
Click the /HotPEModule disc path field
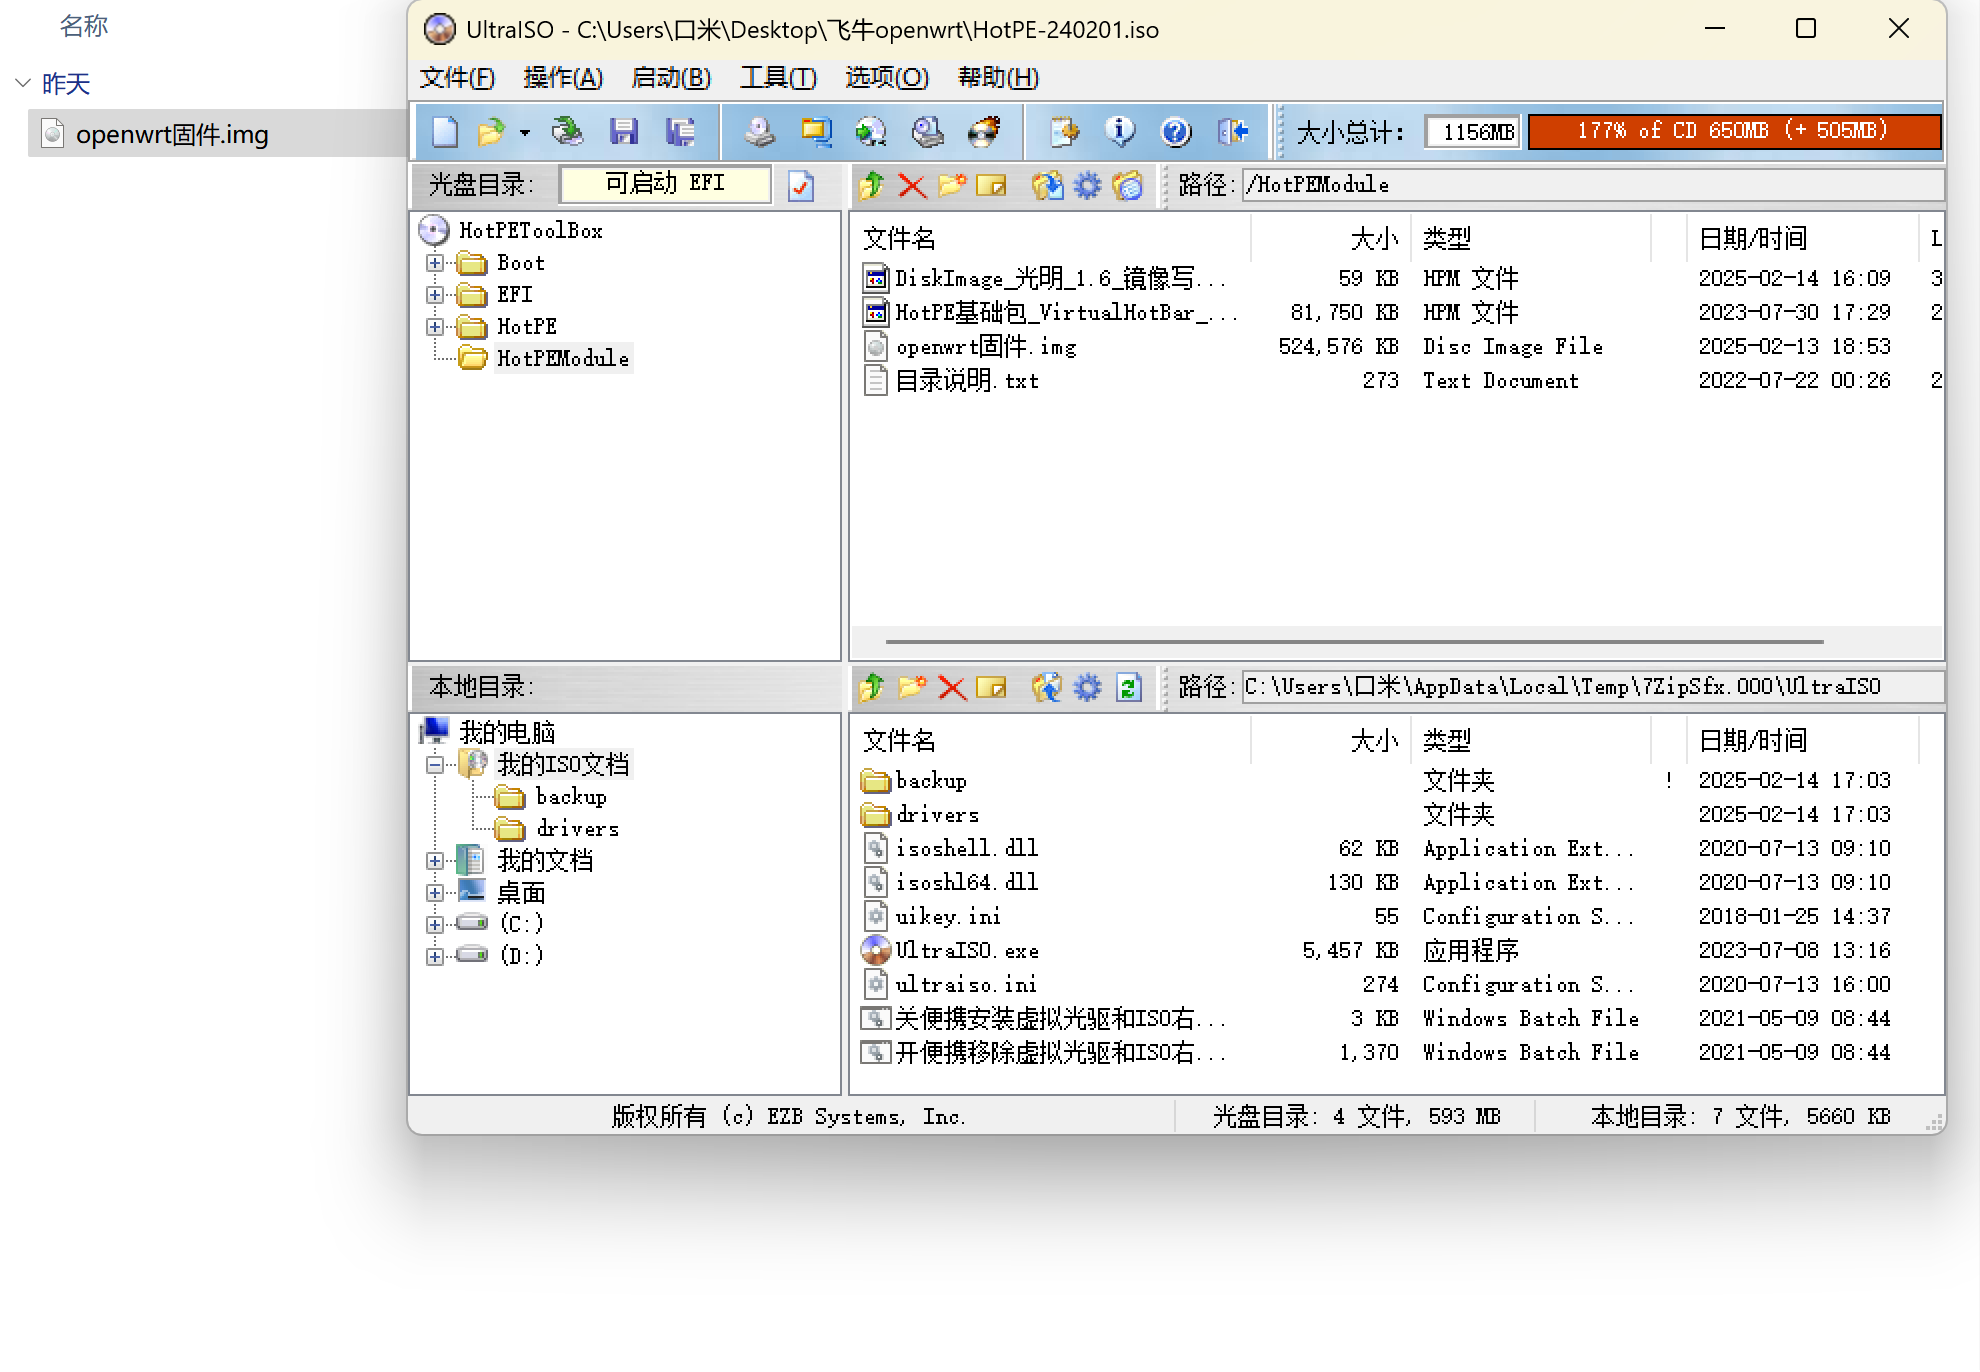pos(1592,185)
